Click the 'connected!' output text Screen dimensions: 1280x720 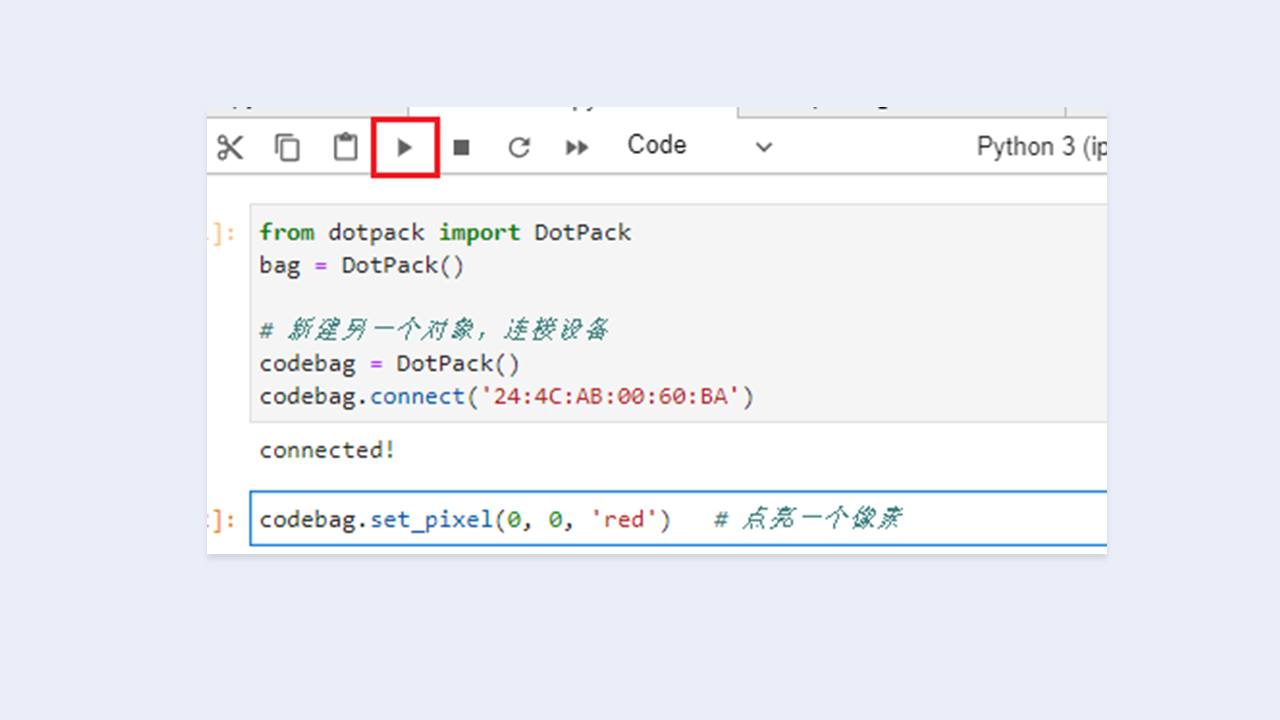click(327, 451)
